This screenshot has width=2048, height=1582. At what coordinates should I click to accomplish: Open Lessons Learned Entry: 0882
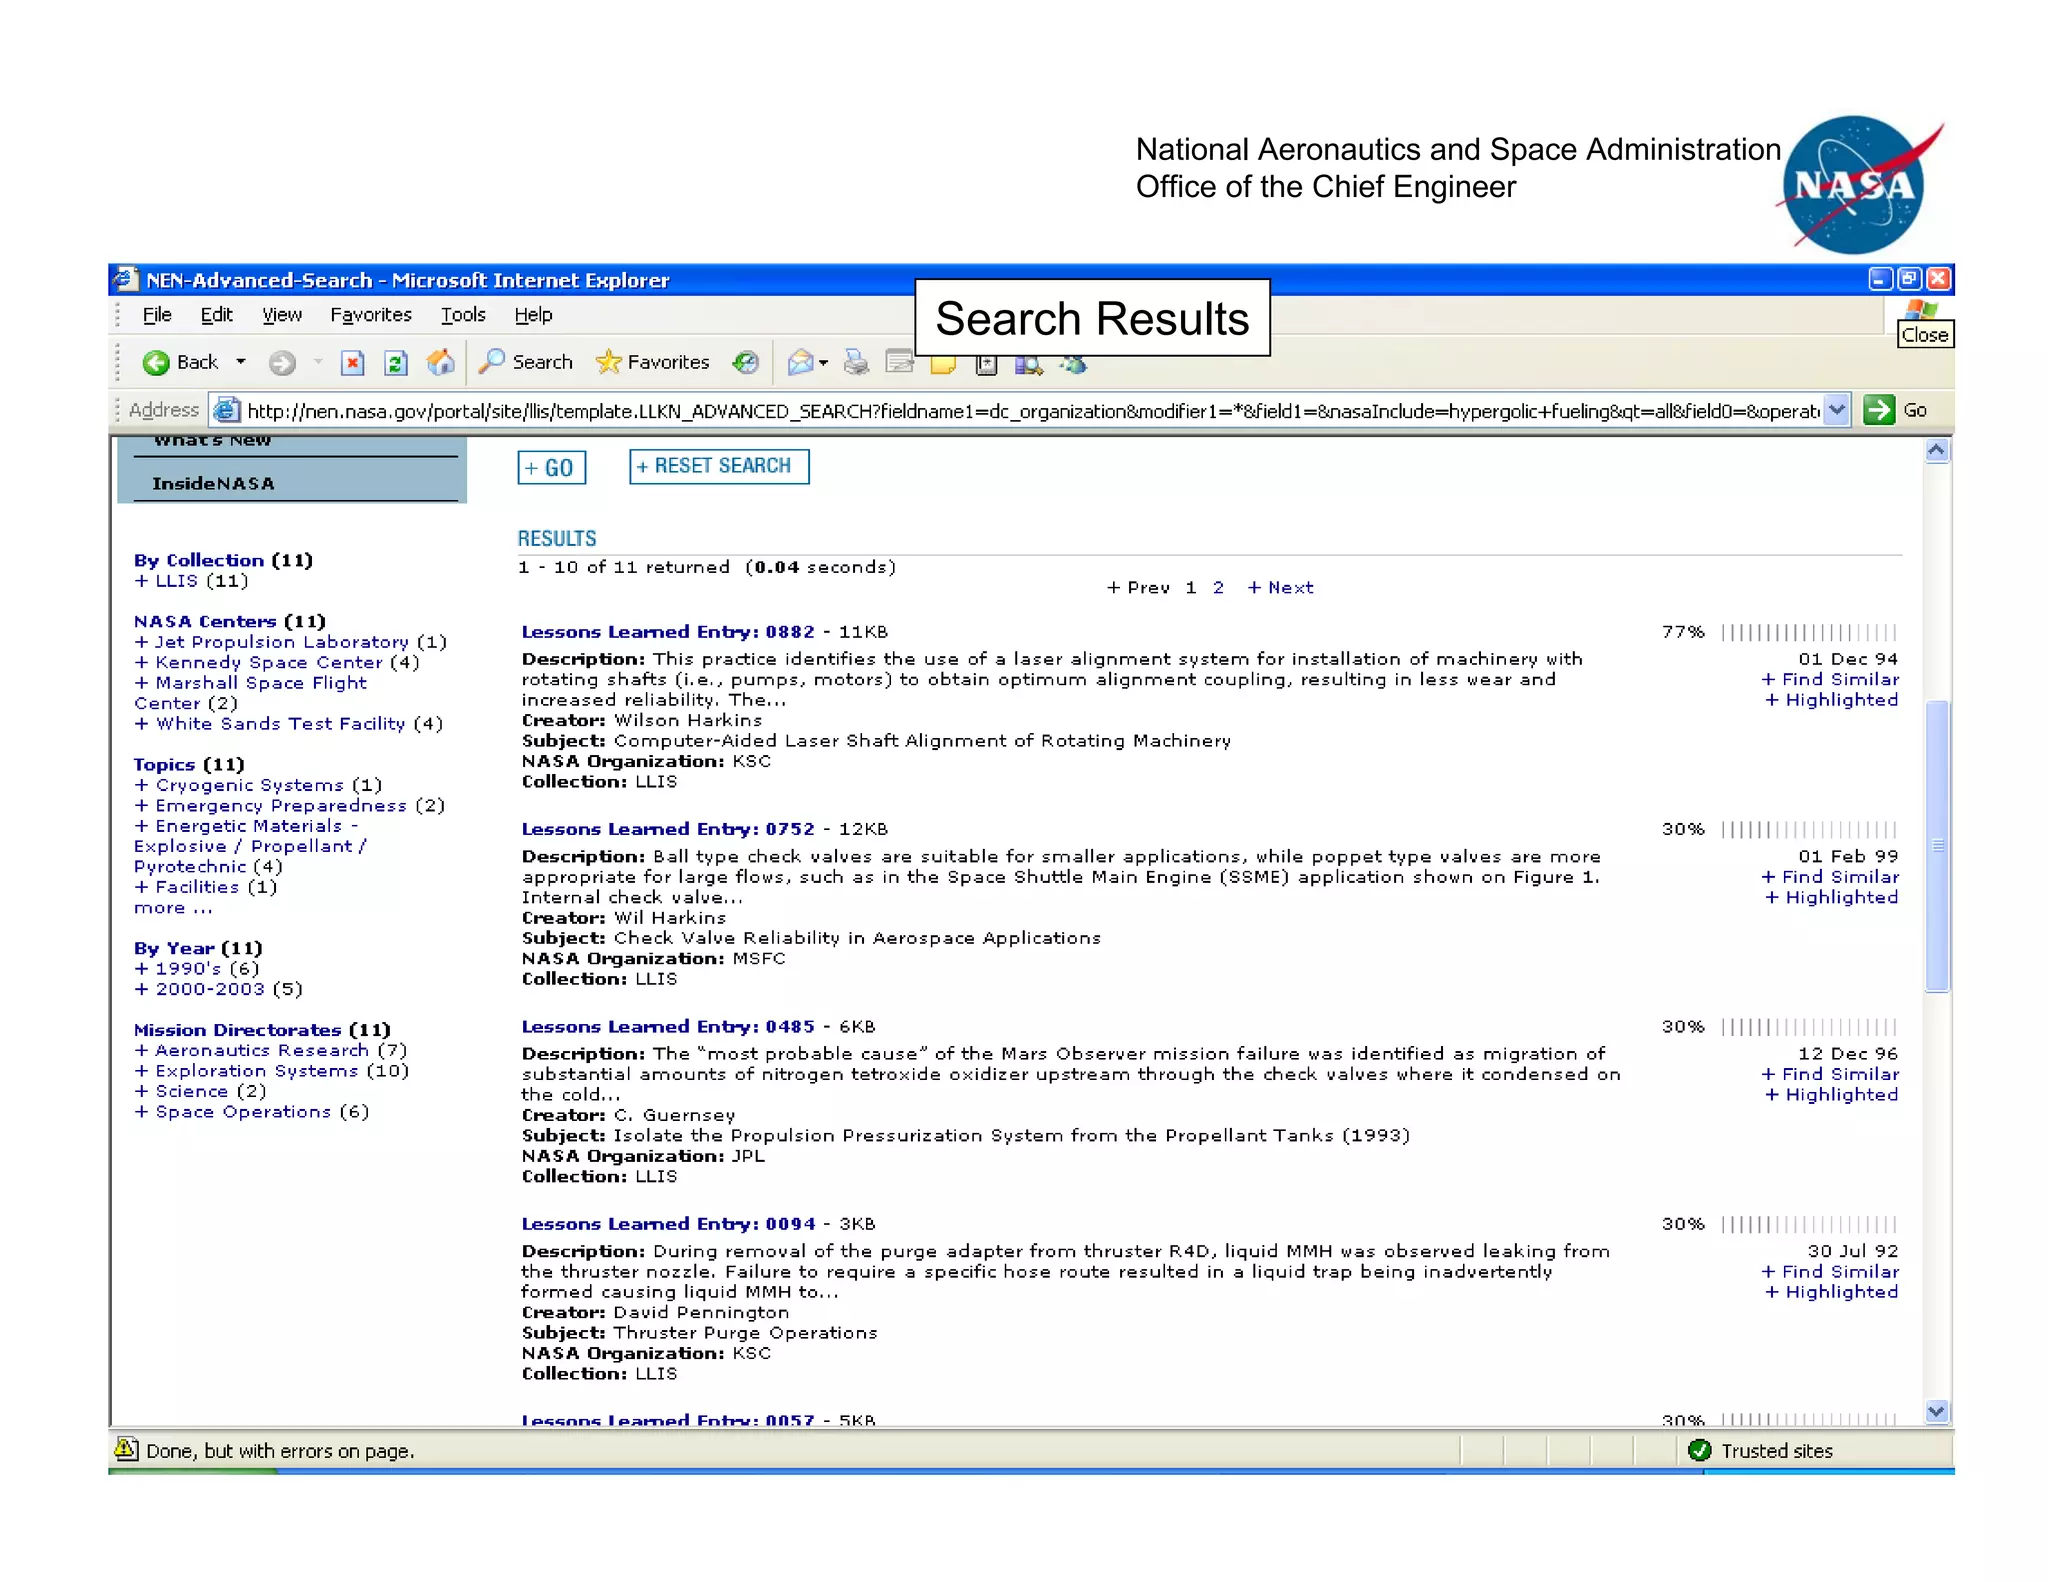tap(668, 632)
